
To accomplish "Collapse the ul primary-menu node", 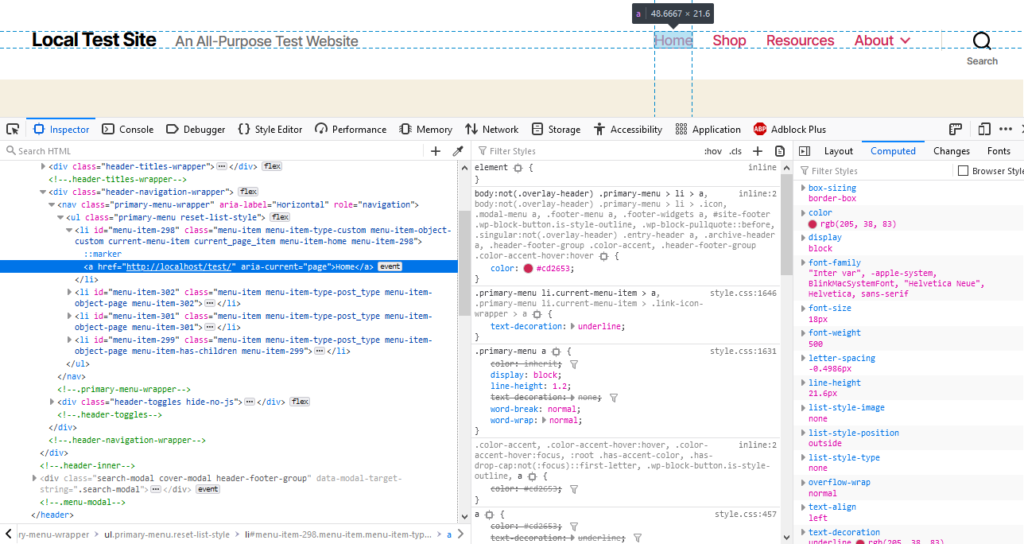I will point(60,217).
